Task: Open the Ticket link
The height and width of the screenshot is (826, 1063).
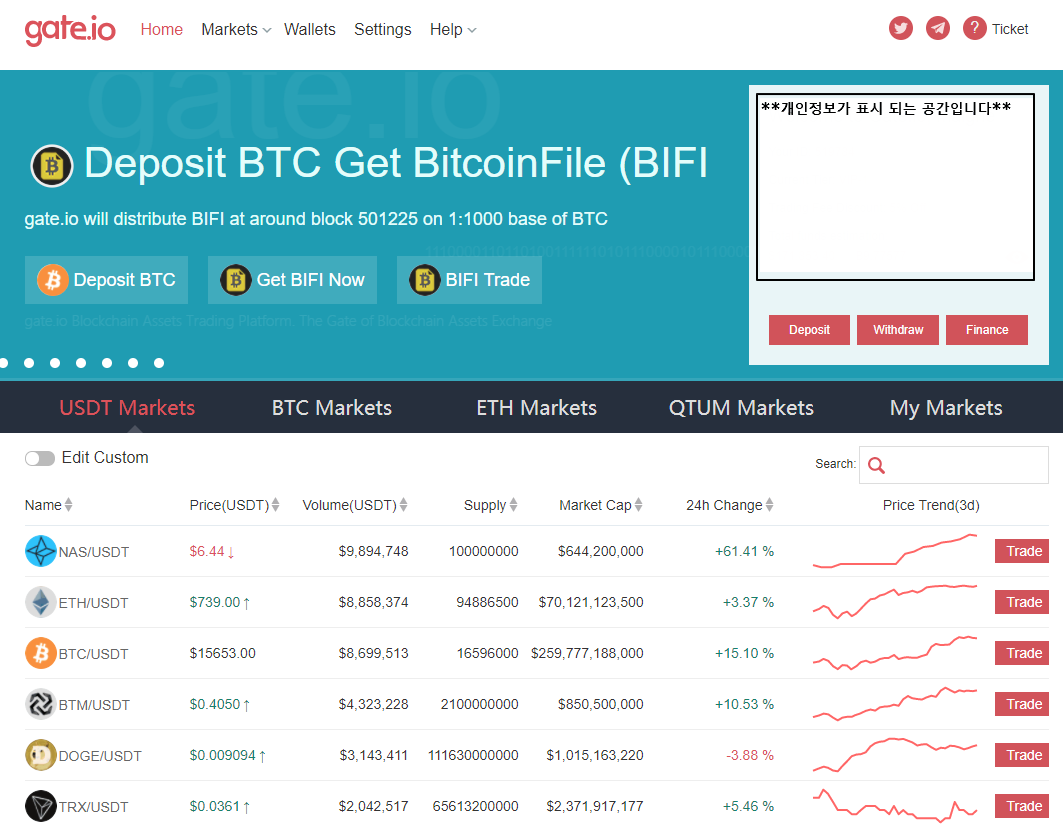Action: coord(1009,29)
